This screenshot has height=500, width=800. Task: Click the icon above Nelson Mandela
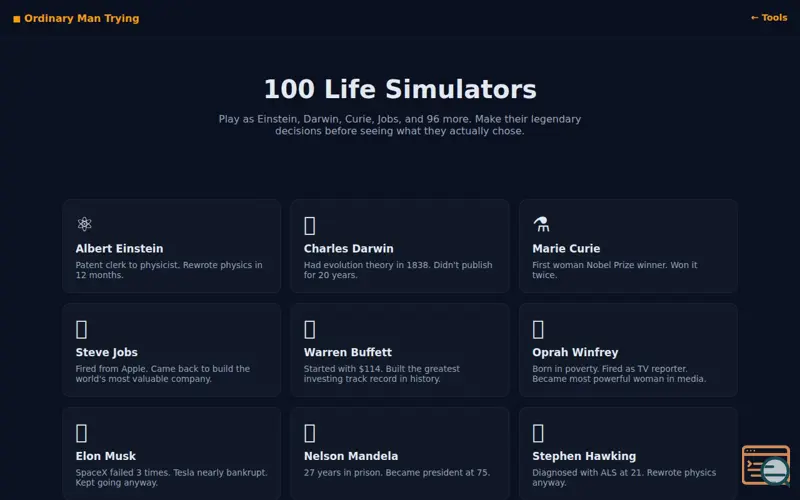click(310, 433)
